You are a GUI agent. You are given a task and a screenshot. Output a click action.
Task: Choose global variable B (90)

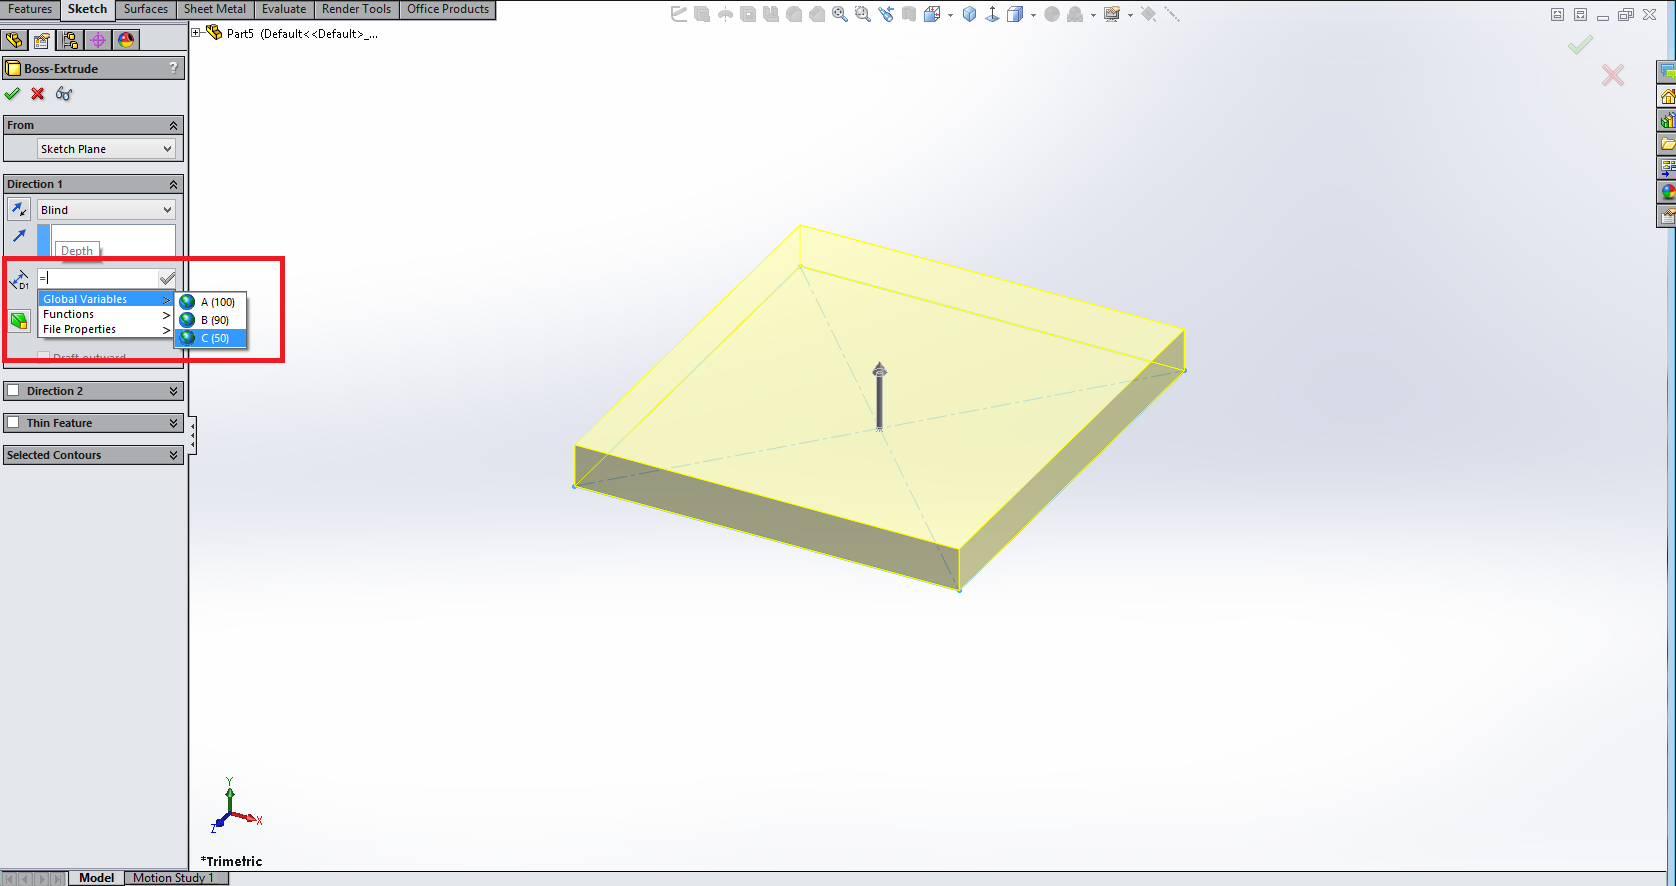coord(210,320)
